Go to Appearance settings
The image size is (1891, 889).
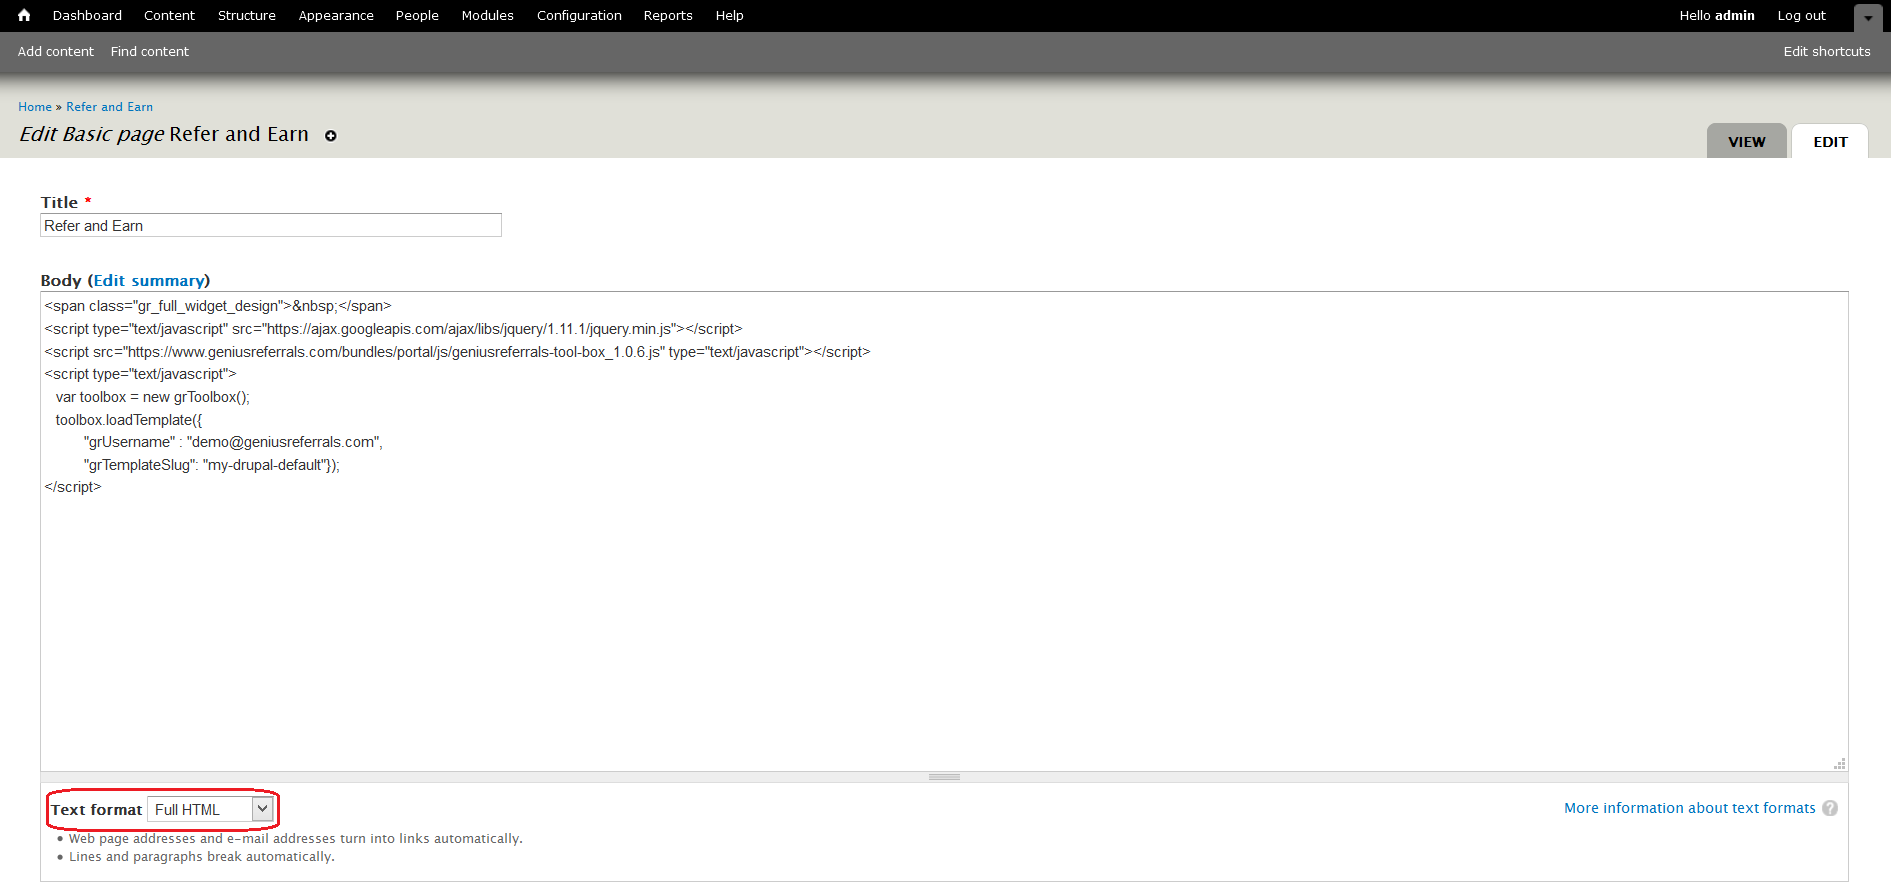coord(336,15)
